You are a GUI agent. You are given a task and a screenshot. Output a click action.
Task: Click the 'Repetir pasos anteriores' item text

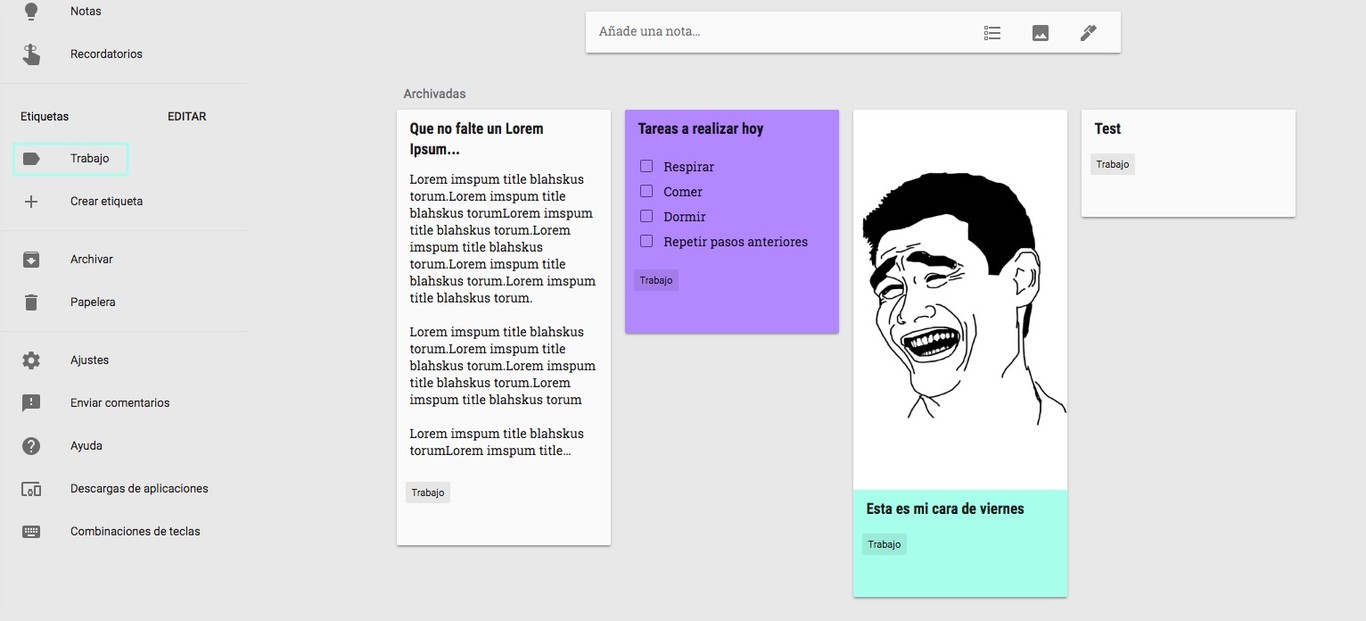tap(736, 242)
